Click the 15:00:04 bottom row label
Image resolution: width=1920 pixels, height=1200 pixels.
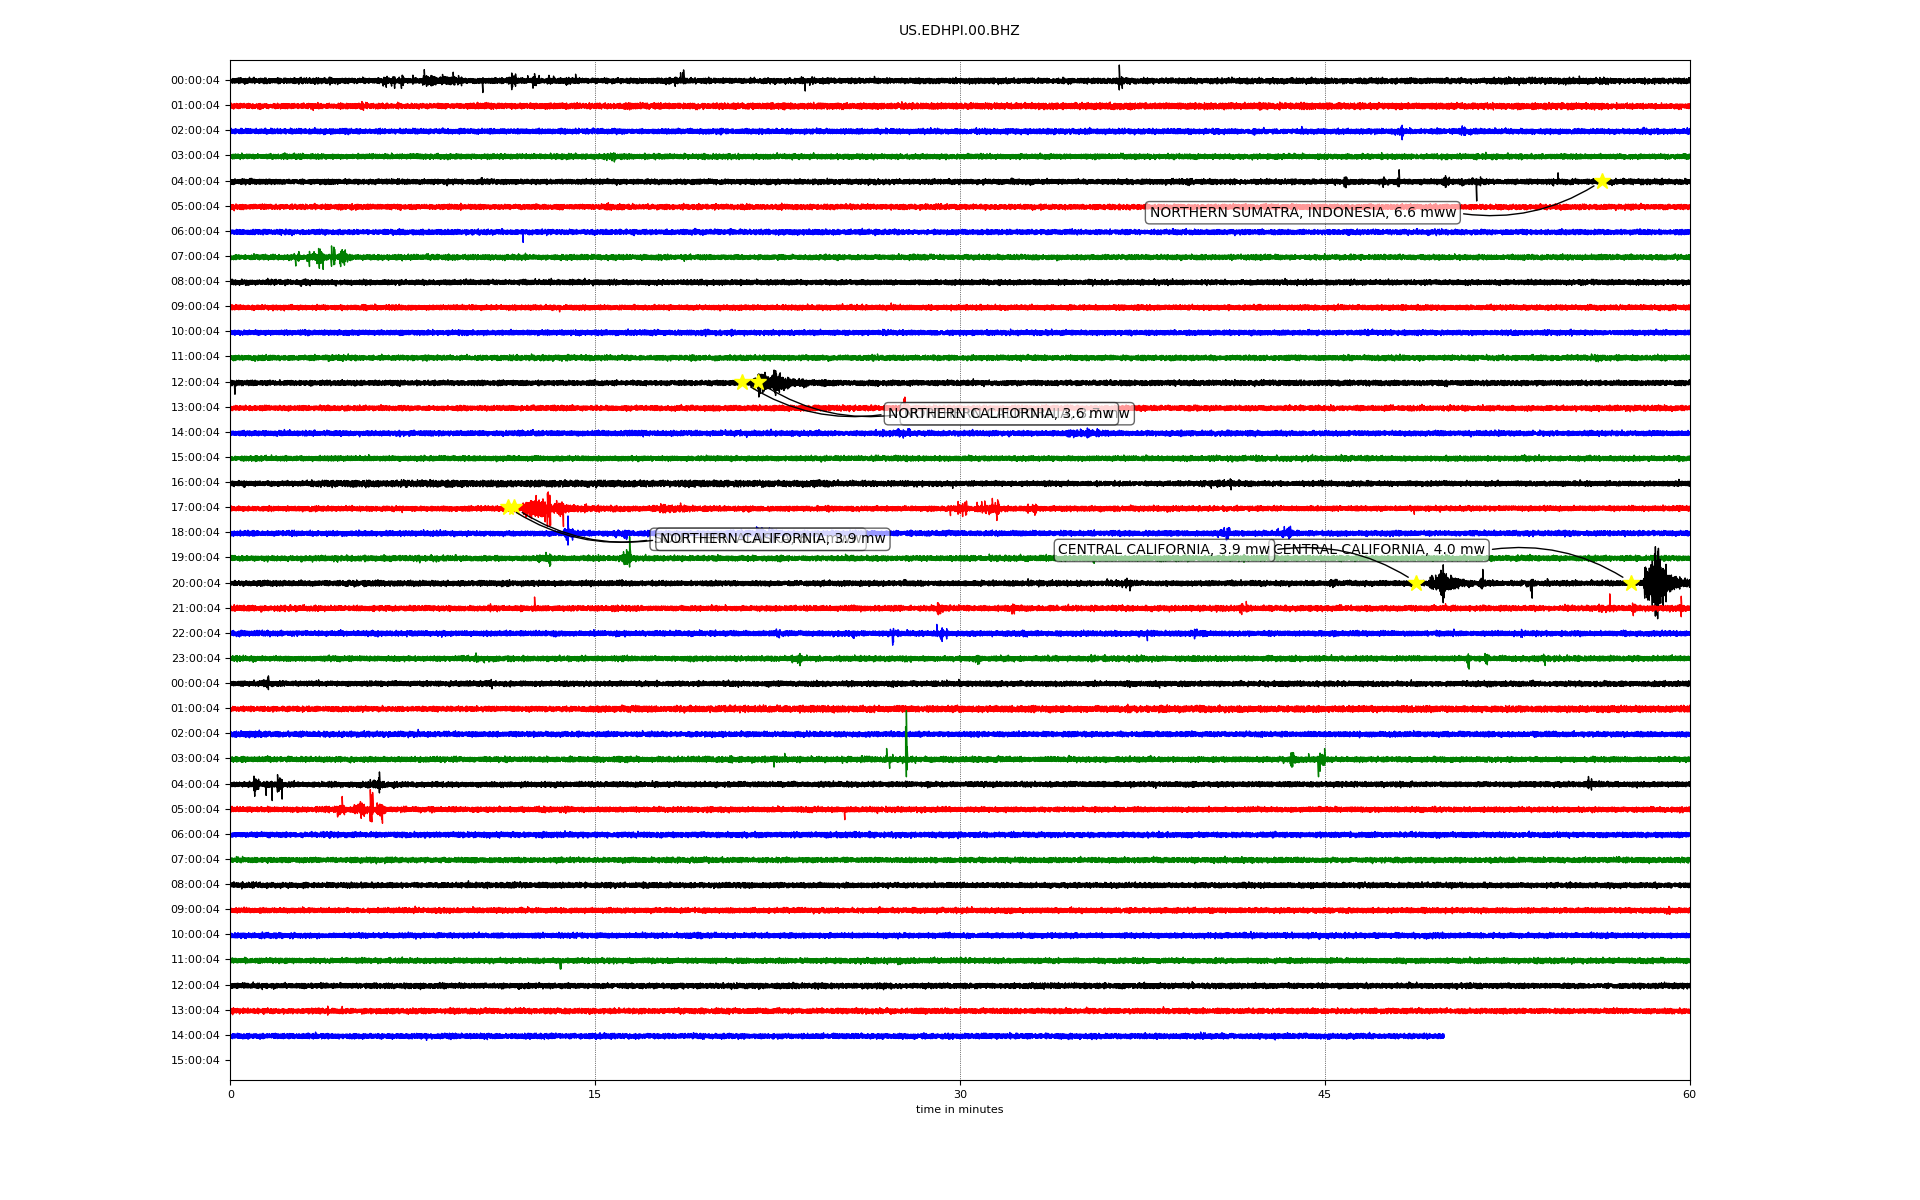[195, 1060]
